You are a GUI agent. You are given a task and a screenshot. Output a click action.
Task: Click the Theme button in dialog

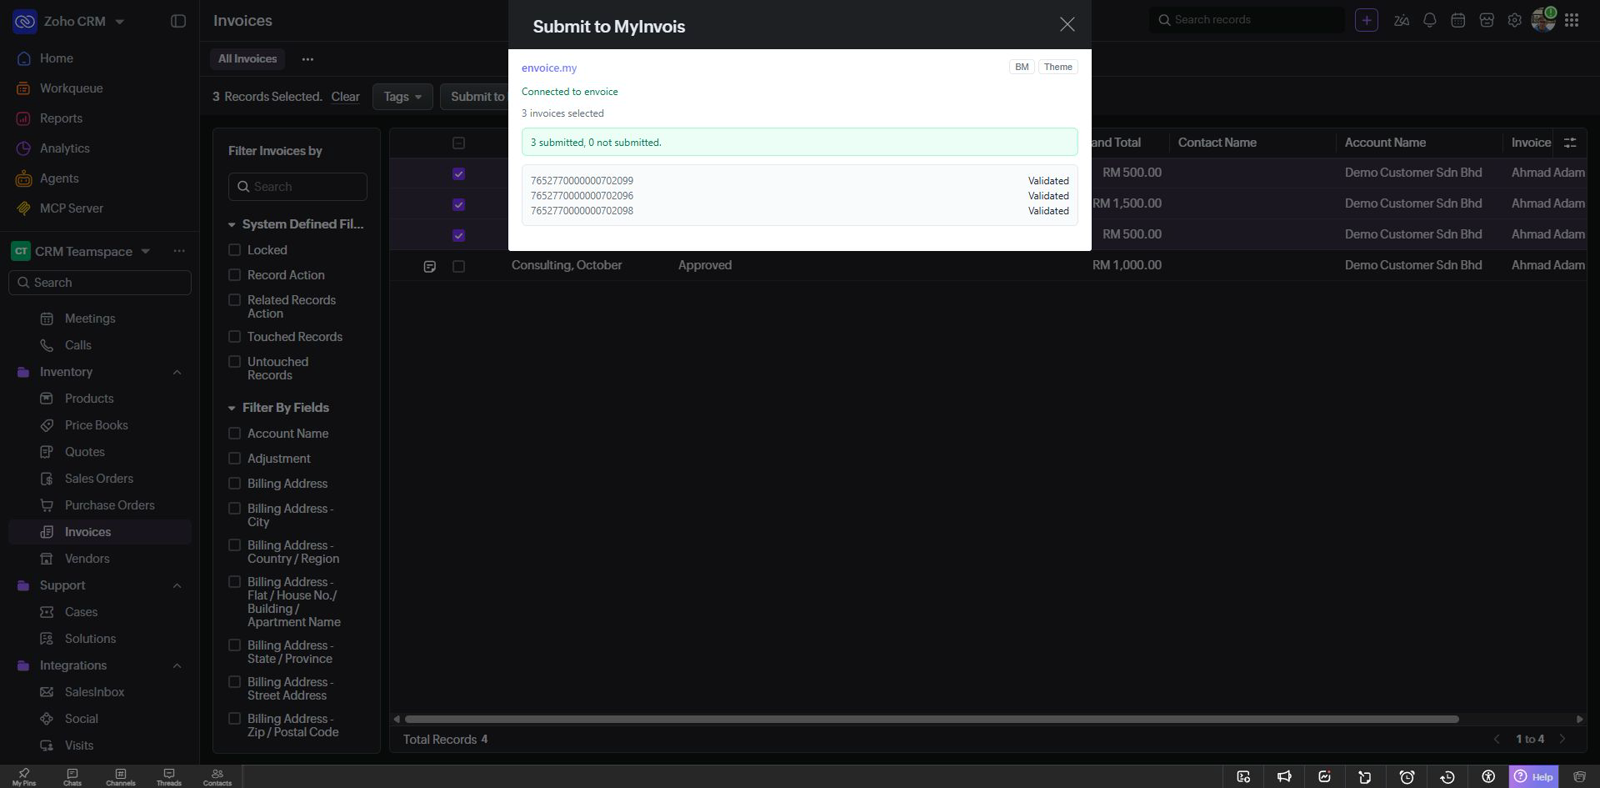[x=1058, y=67]
